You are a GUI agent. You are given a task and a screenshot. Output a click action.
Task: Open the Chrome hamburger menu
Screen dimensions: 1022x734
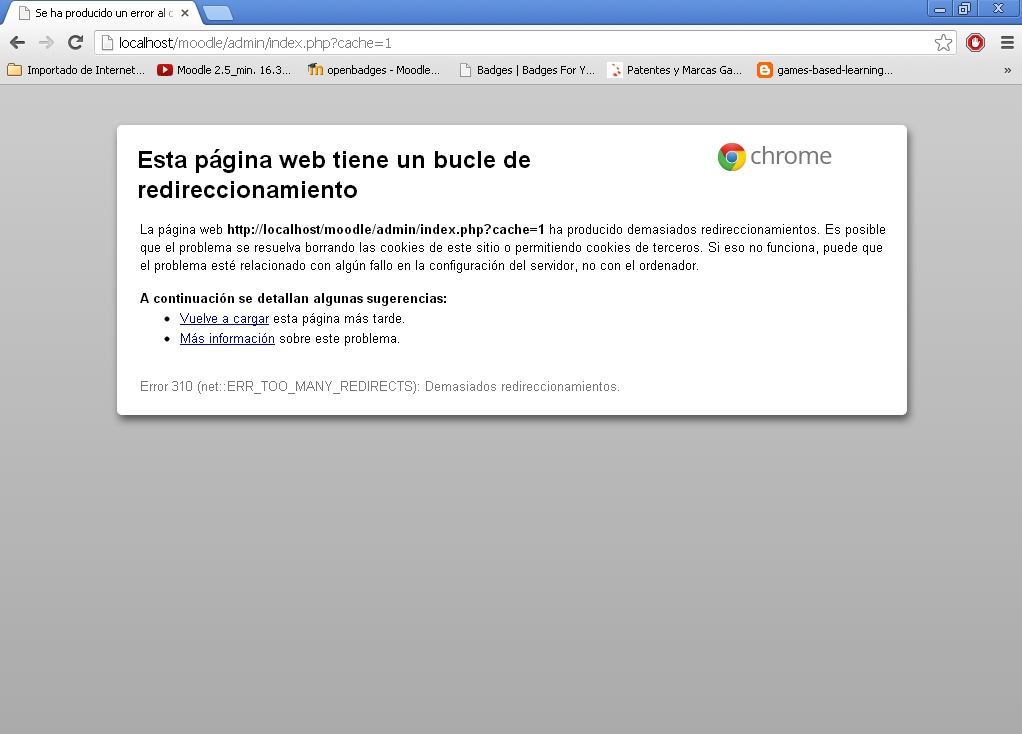click(x=1007, y=42)
